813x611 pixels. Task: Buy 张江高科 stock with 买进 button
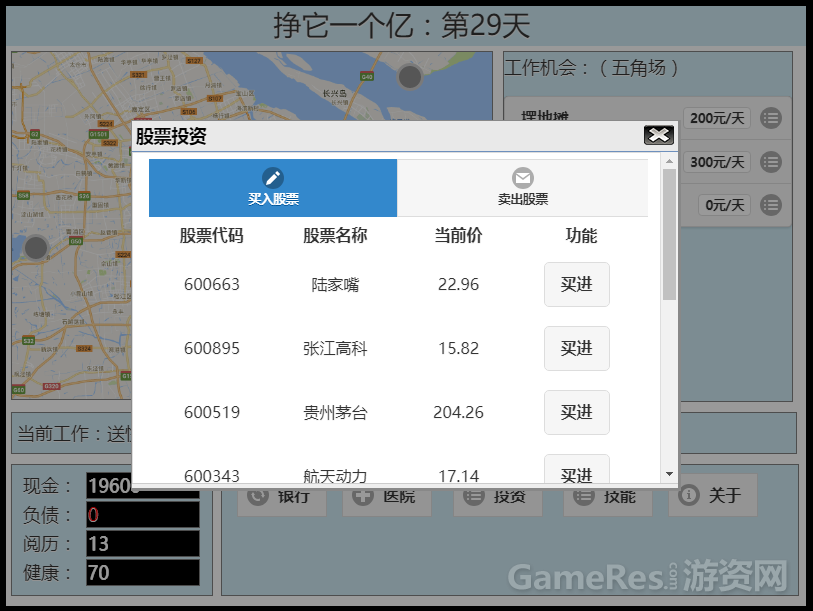click(576, 348)
